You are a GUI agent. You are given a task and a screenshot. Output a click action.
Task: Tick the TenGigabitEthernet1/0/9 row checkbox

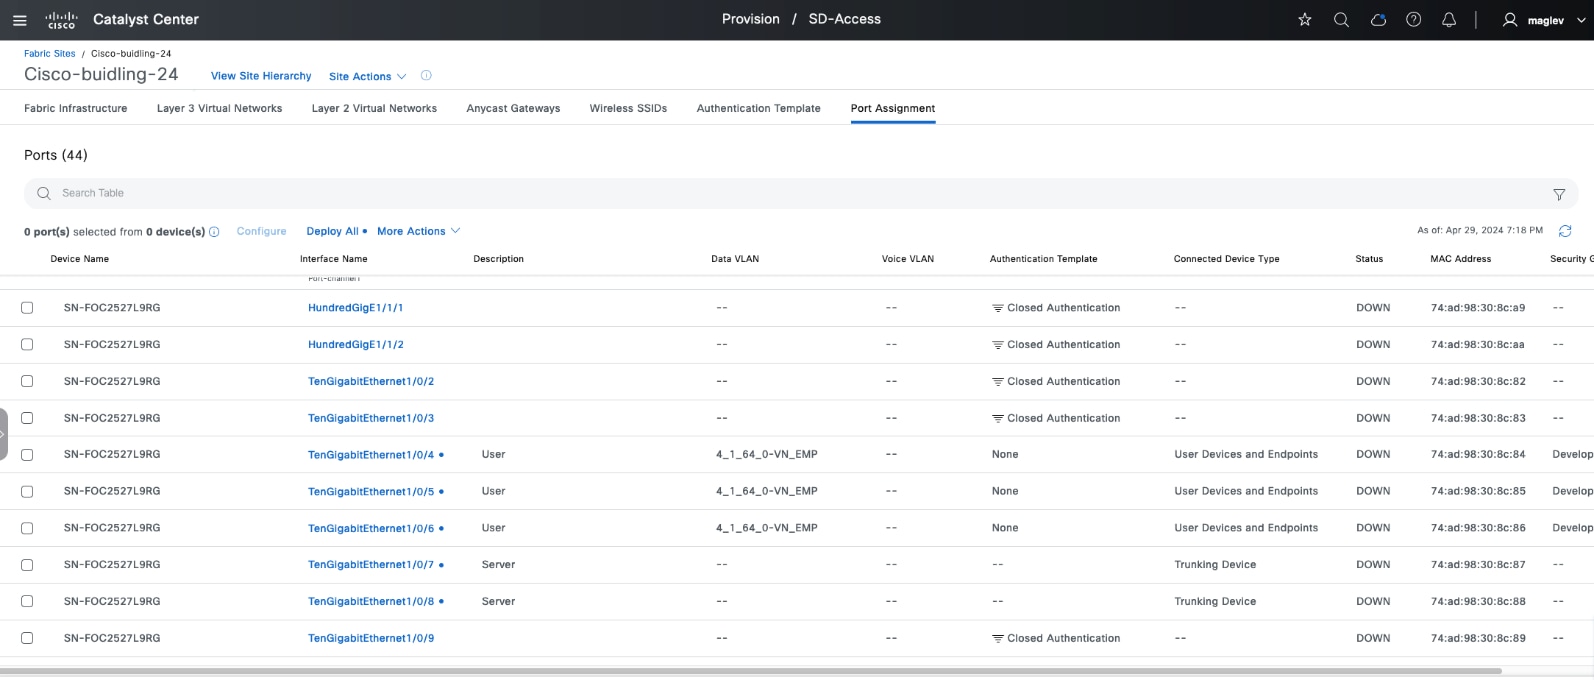27,638
